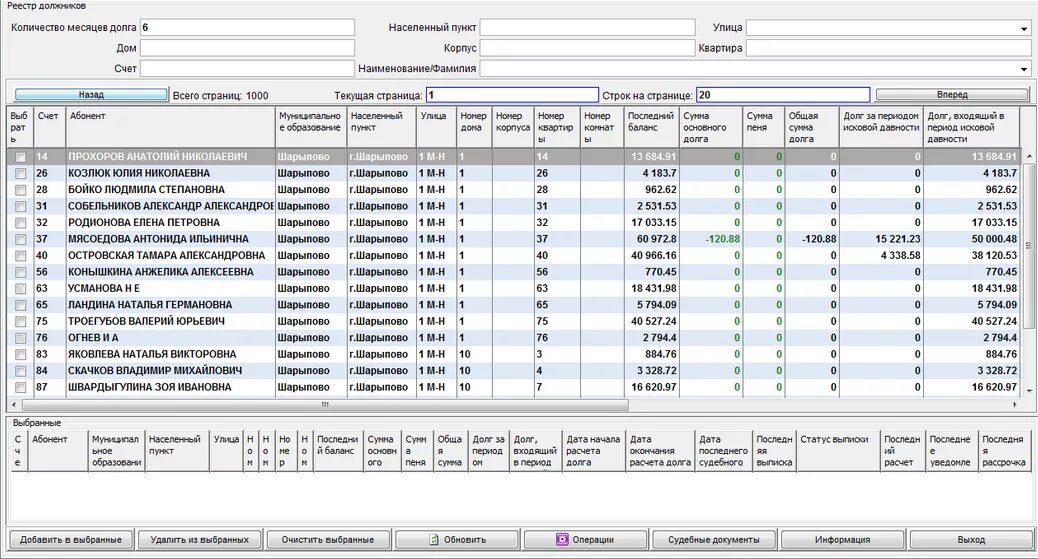Click the Строк на странице field
The width and height of the screenshot is (1038, 559).
pos(783,95)
